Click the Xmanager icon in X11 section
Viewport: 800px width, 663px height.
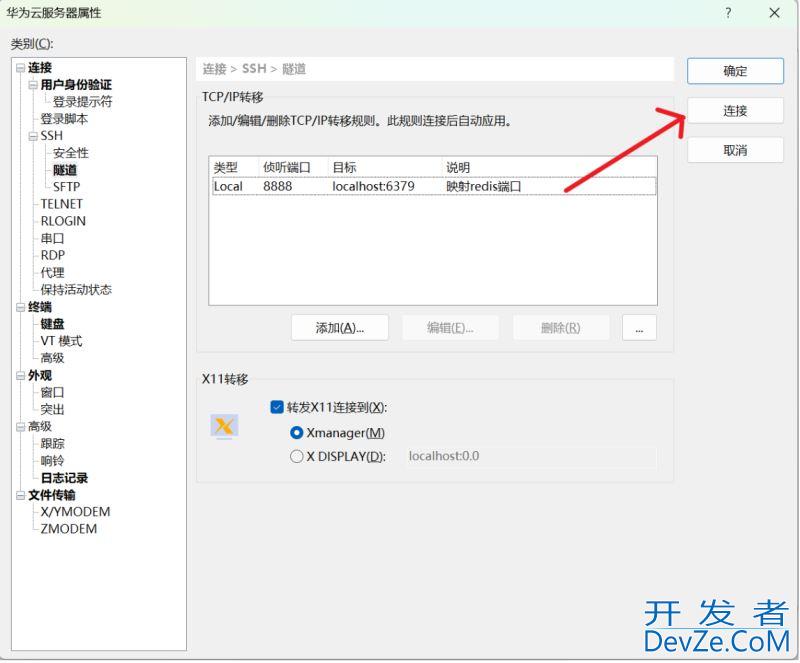[x=224, y=426]
